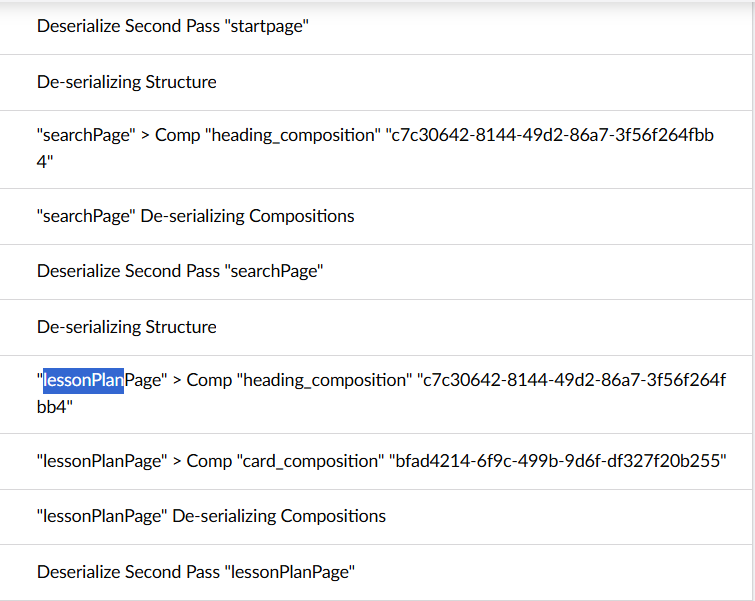755x601 pixels.
Task: Select the first De-serializing Structure log entry
Action: point(127,82)
